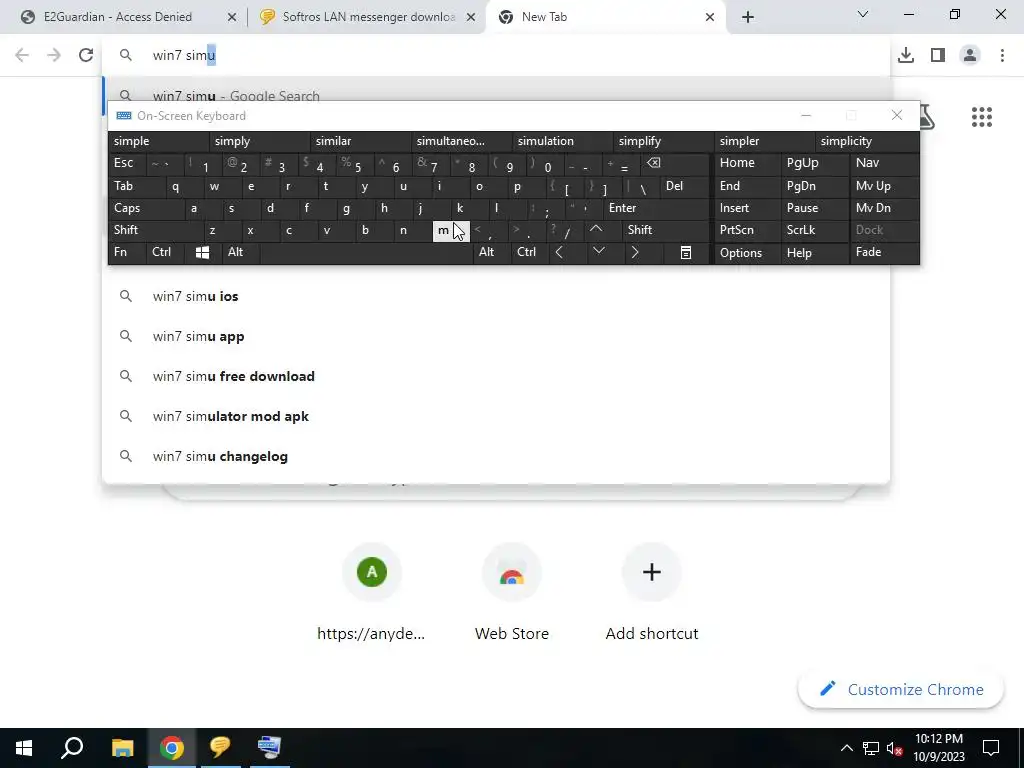
Task: Open the notifications center icon
Action: 991,748
